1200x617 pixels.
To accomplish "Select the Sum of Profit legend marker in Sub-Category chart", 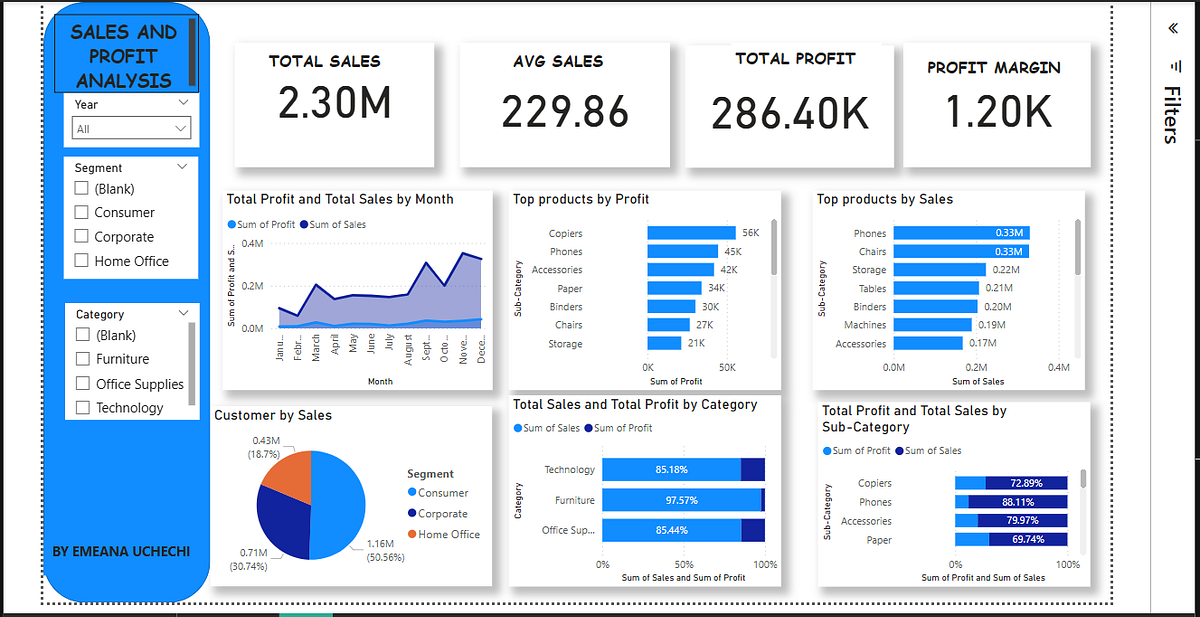I will [828, 450].
